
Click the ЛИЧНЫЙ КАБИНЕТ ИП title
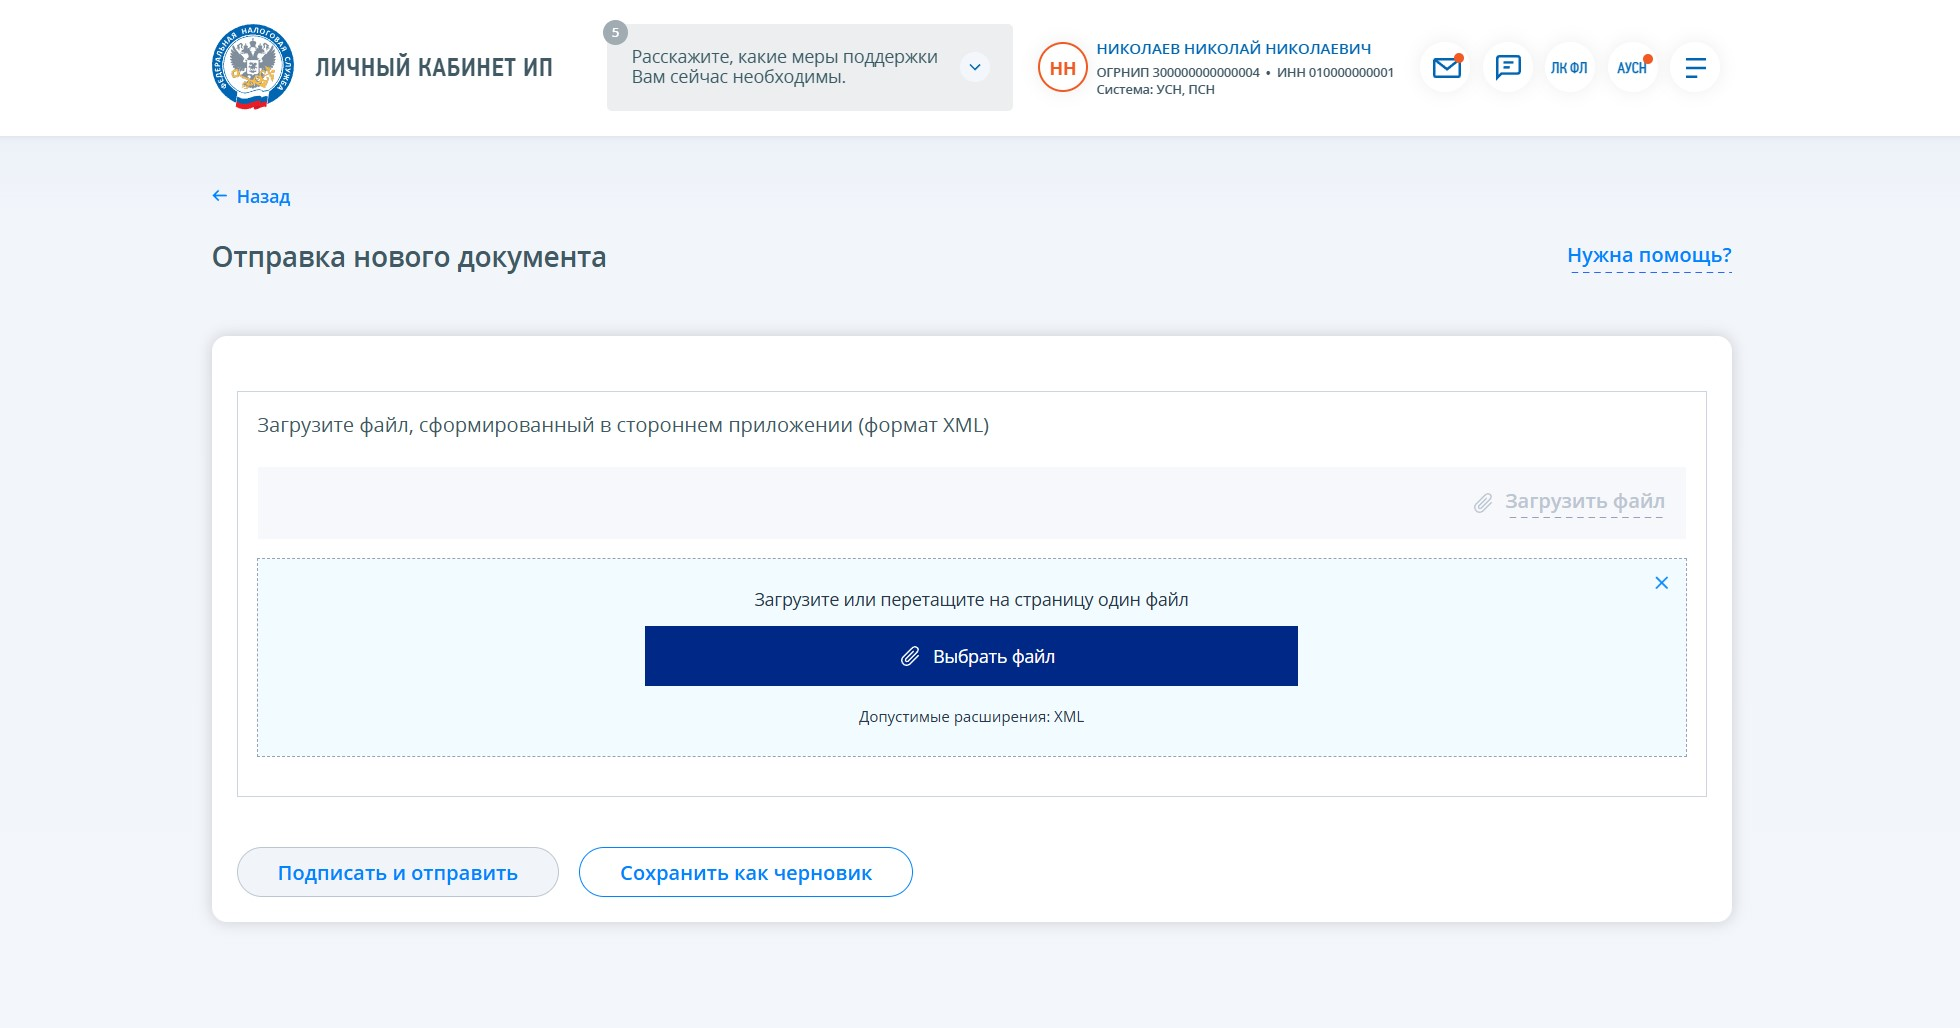pos(434,68)
